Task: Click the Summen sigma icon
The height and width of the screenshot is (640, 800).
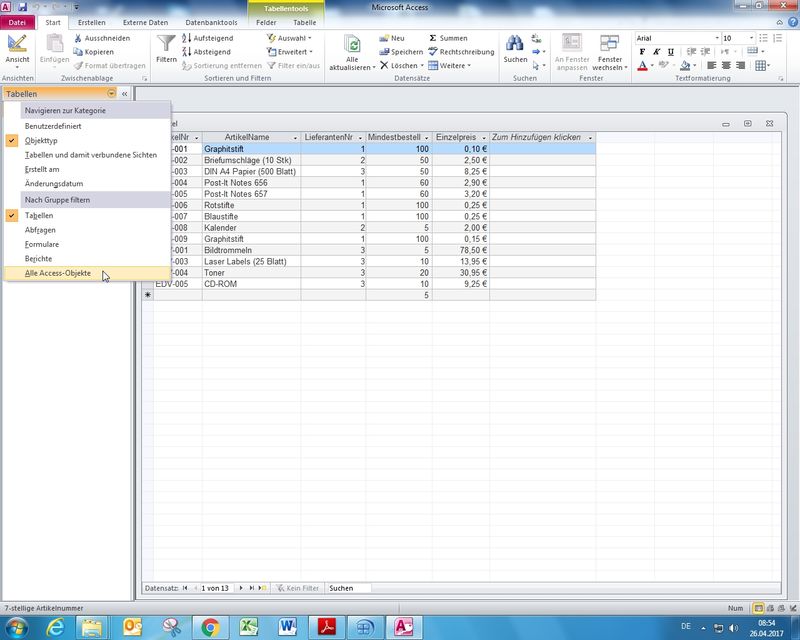Action: tap(433, 38)
